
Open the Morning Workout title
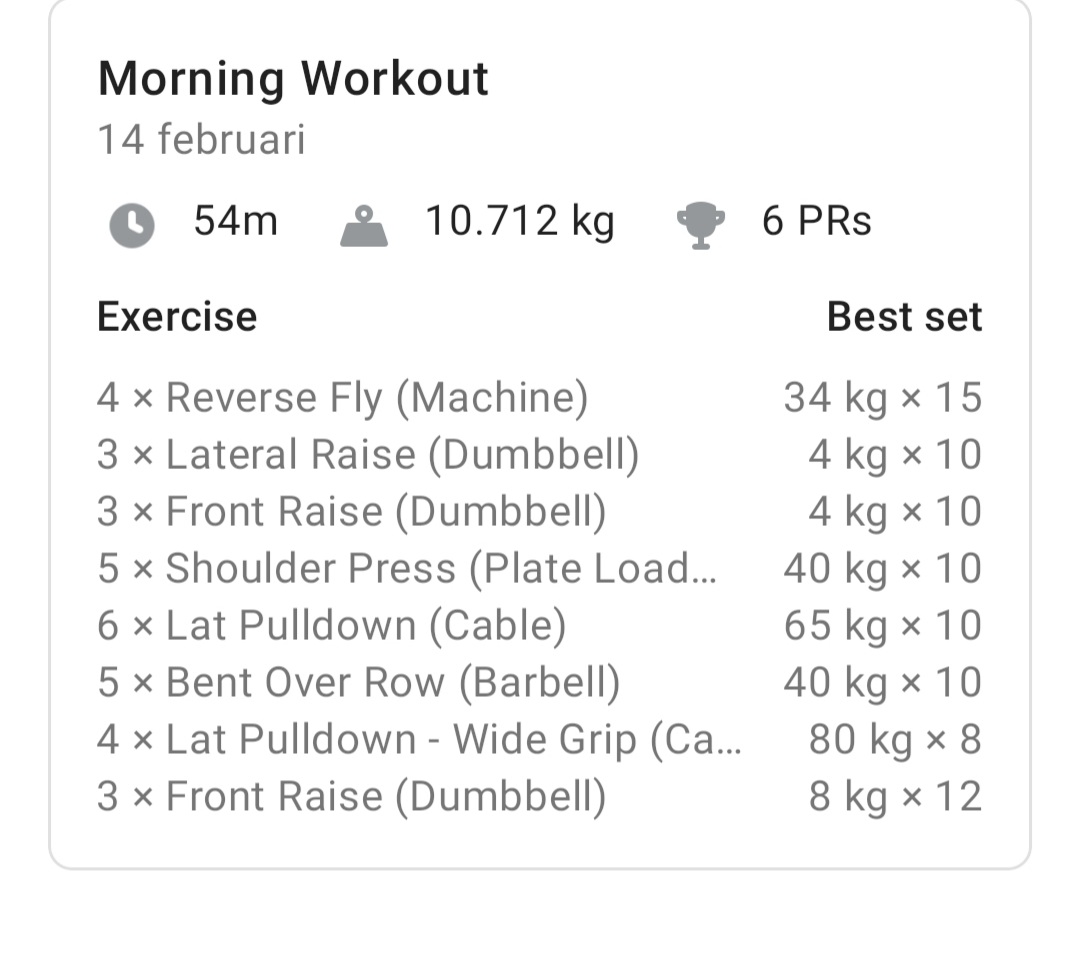pos(293,79)
